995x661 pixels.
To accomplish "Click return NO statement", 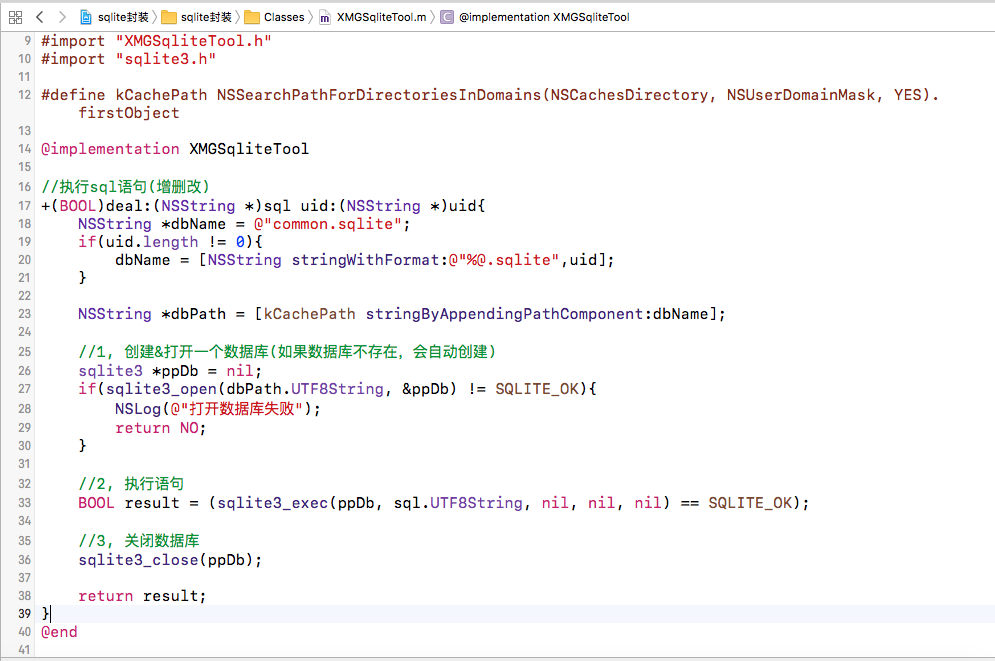I will (x=161, y=428).
